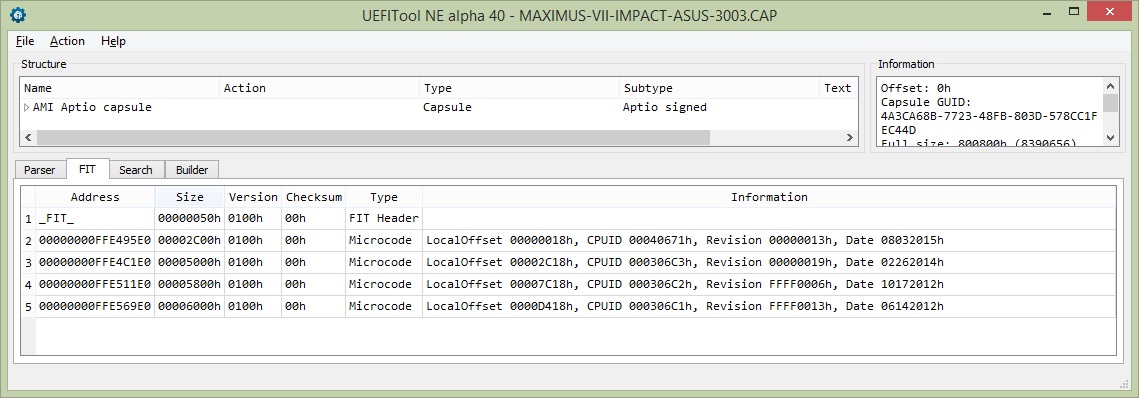The image size is (1139, 398).
Task: Select address 00000000FFE569E0 cell
Action: [x=95, y=306]
